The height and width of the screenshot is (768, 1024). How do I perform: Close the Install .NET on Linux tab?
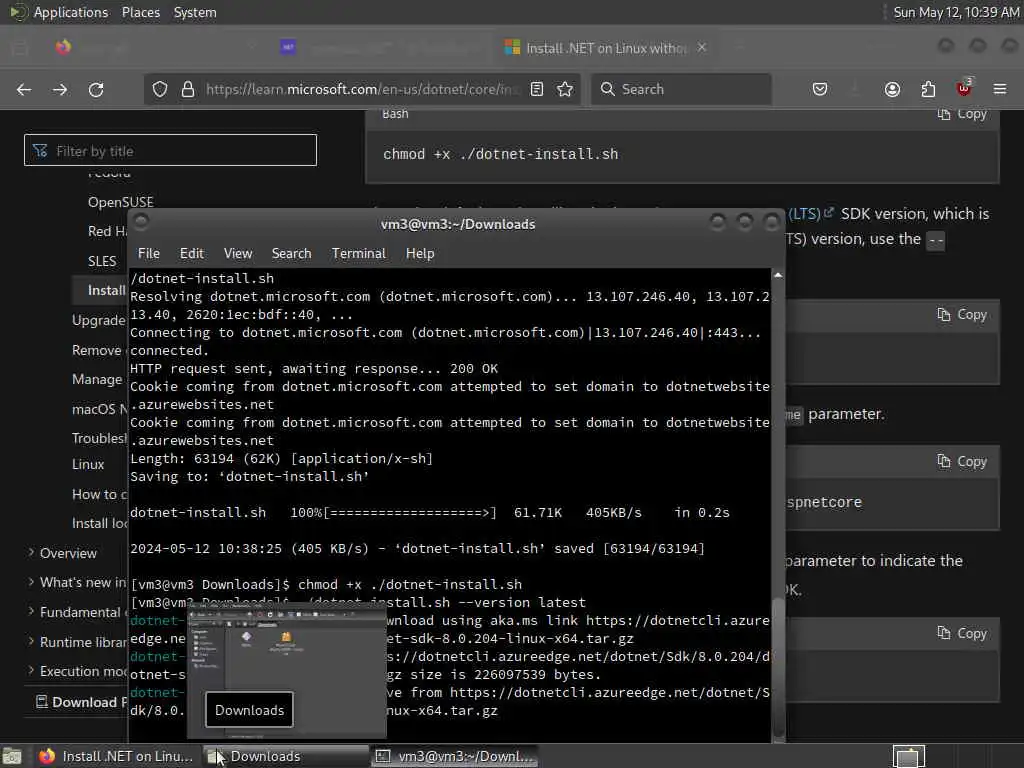[x=702, y=48]
